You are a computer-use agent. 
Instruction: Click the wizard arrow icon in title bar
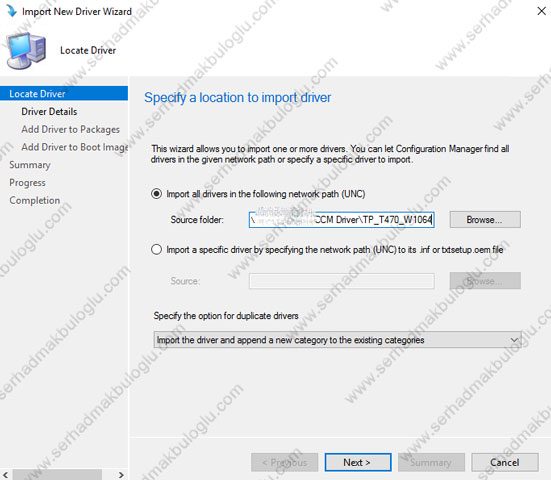(12, 11)
